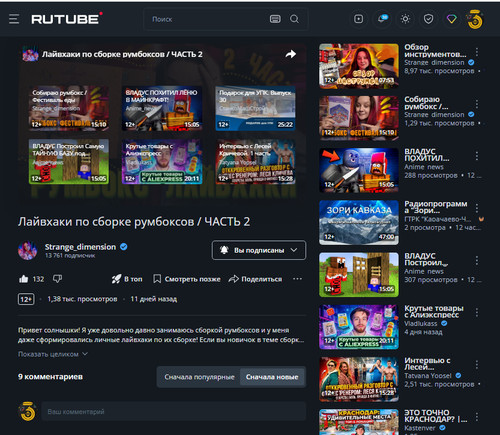Click the 12+ age rating badge below video
500x435 pixels.
[26, 299]
